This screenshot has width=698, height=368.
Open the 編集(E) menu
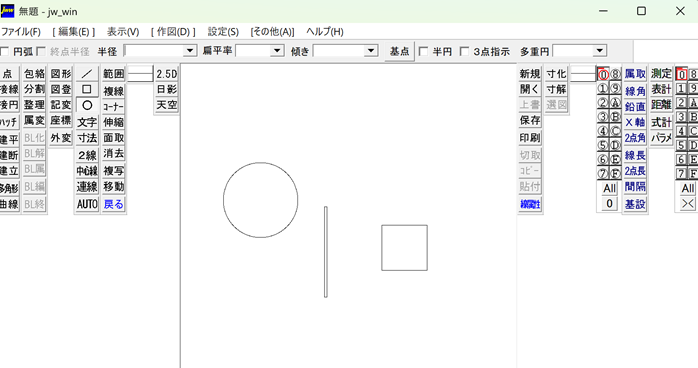coord(74,32)
